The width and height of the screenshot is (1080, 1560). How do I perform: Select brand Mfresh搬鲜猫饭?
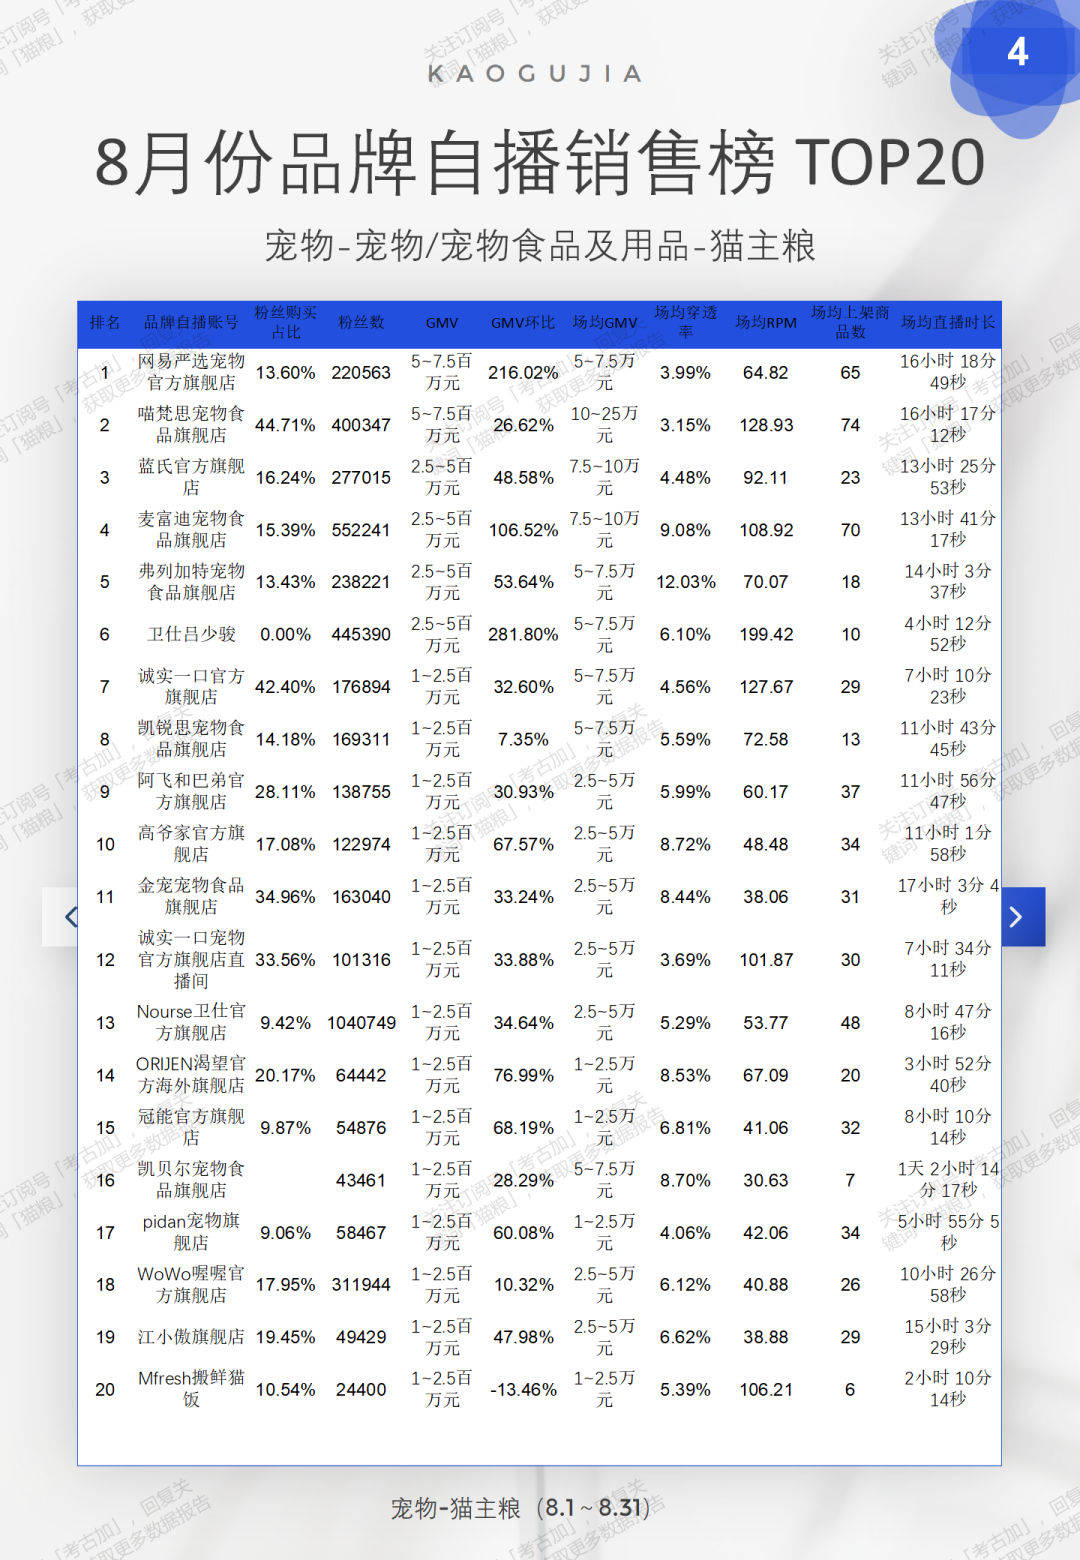coord(191,1390)
